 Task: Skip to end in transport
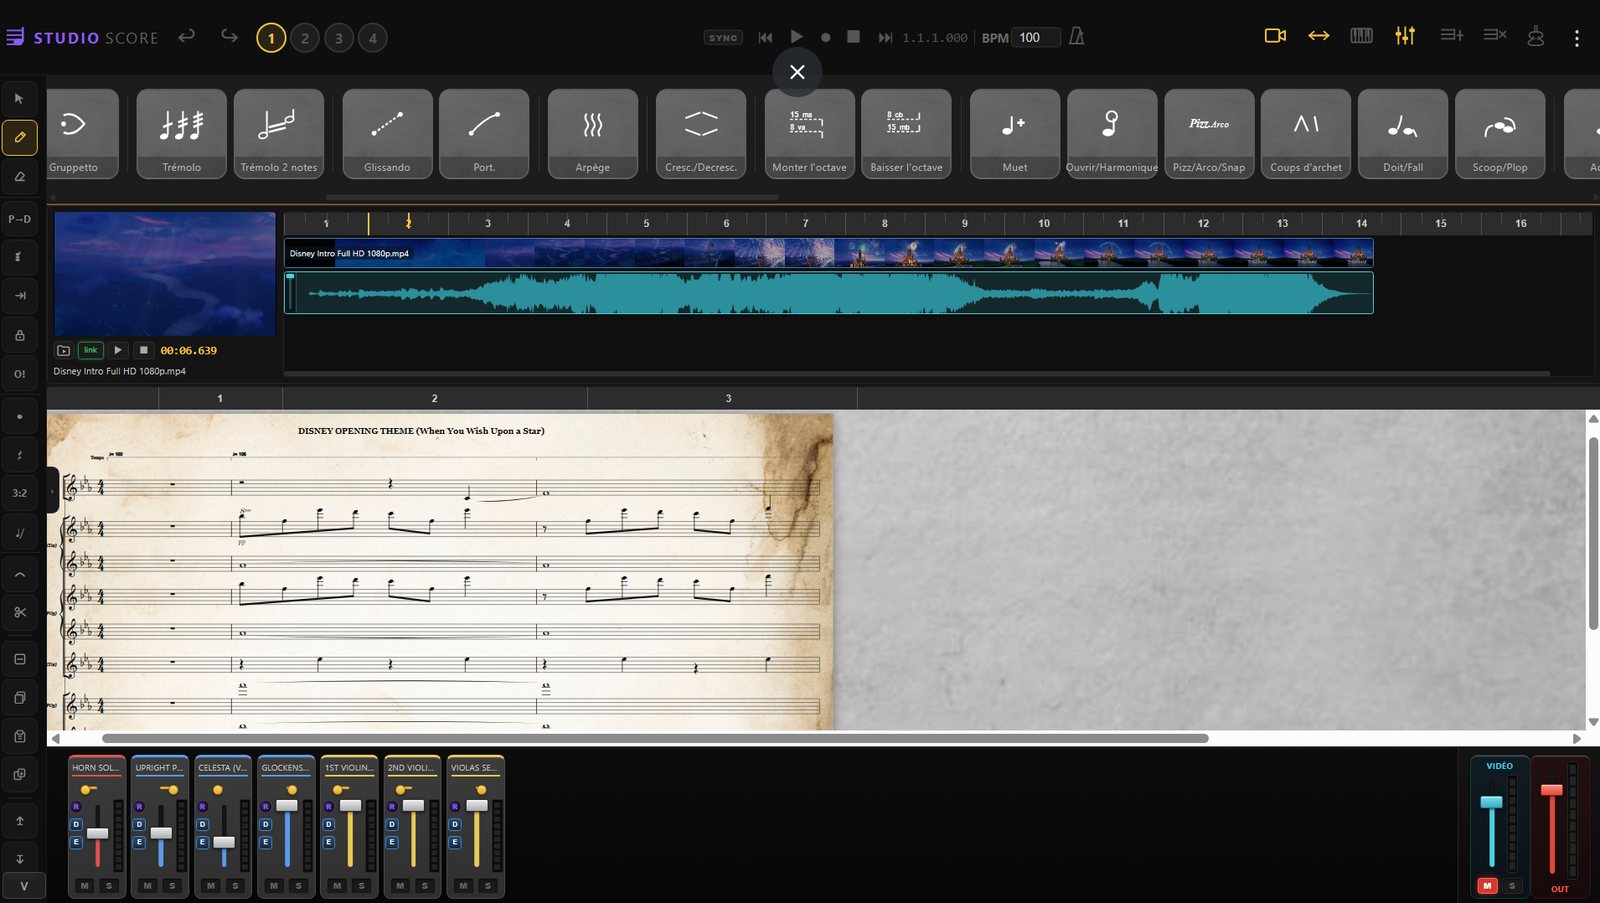pos(885,37)
